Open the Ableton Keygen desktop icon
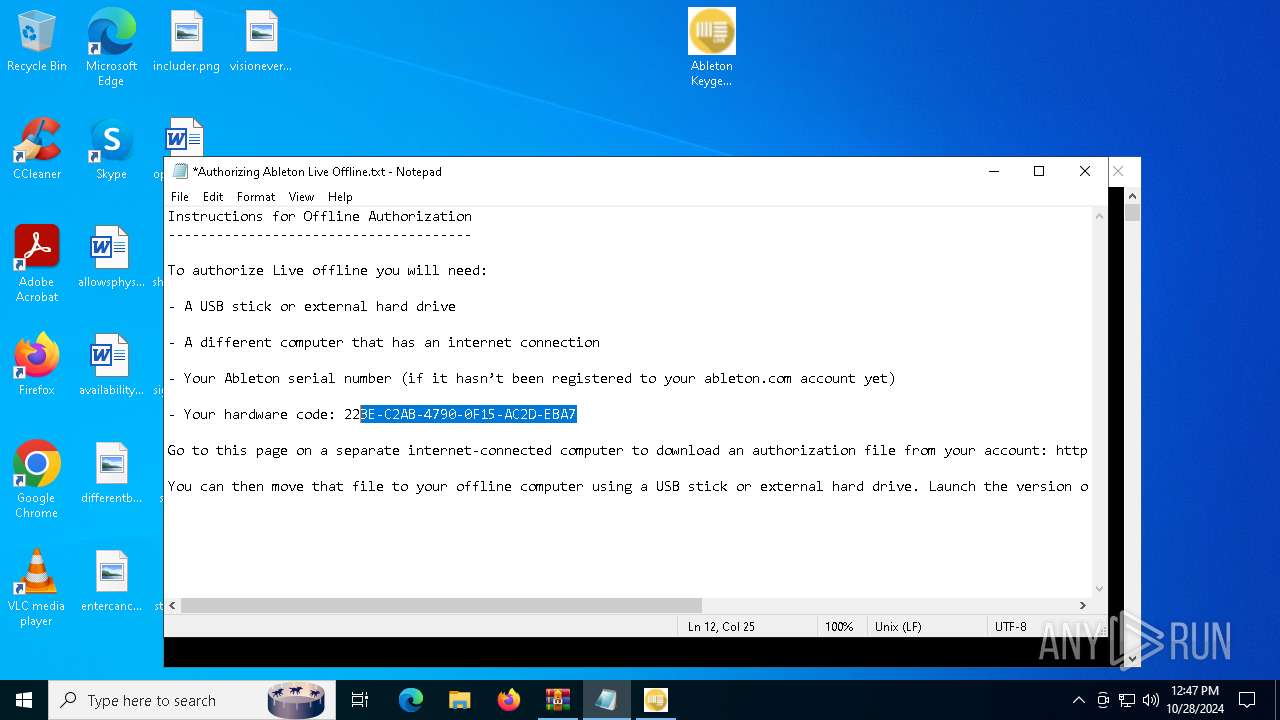The image size is (1280, 720). click(x=711, y=48)
